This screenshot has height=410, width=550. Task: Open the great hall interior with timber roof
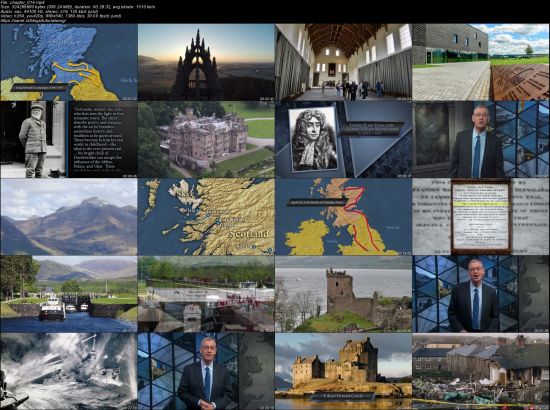(x=343, y=62)
